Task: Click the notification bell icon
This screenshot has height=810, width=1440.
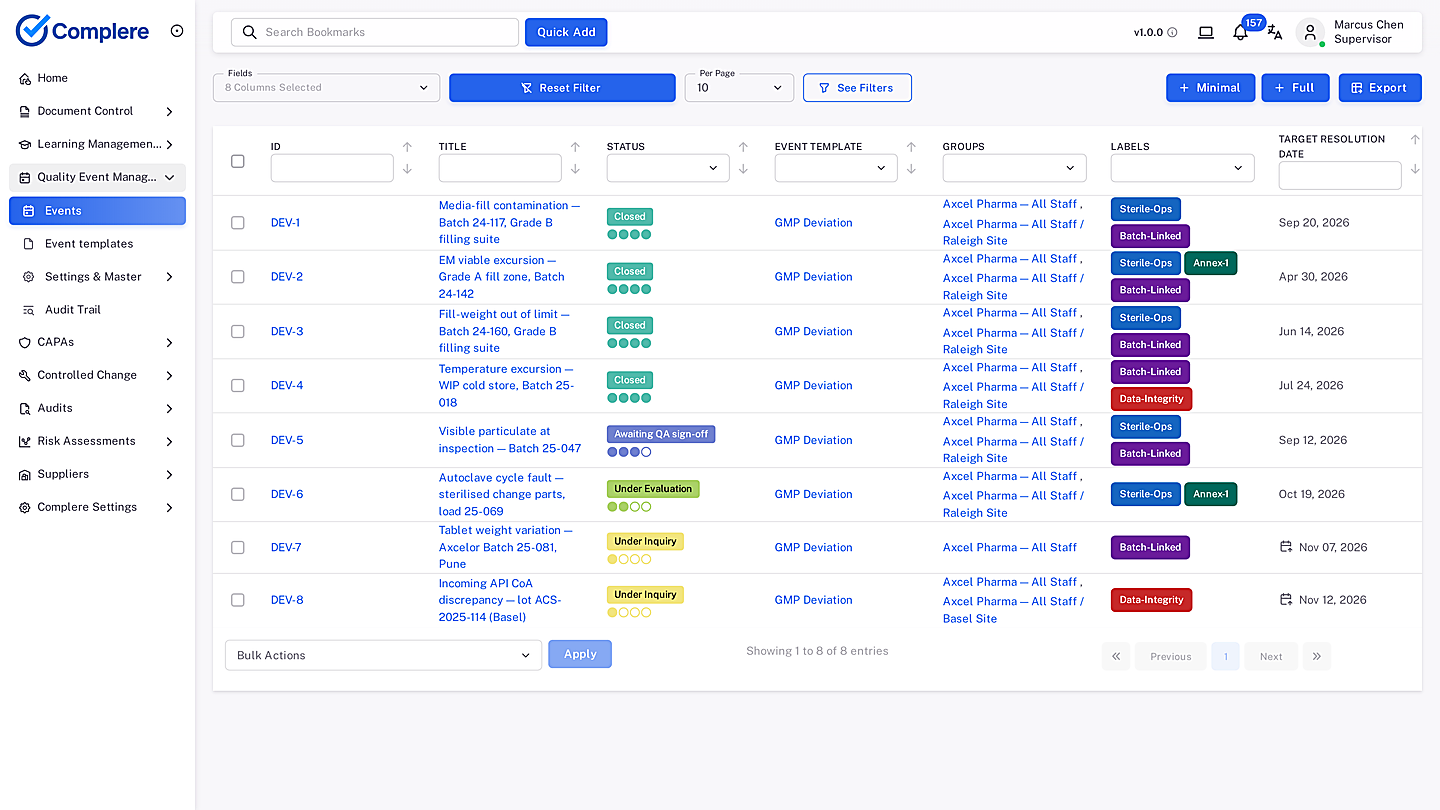Action: coord(1240,32)
